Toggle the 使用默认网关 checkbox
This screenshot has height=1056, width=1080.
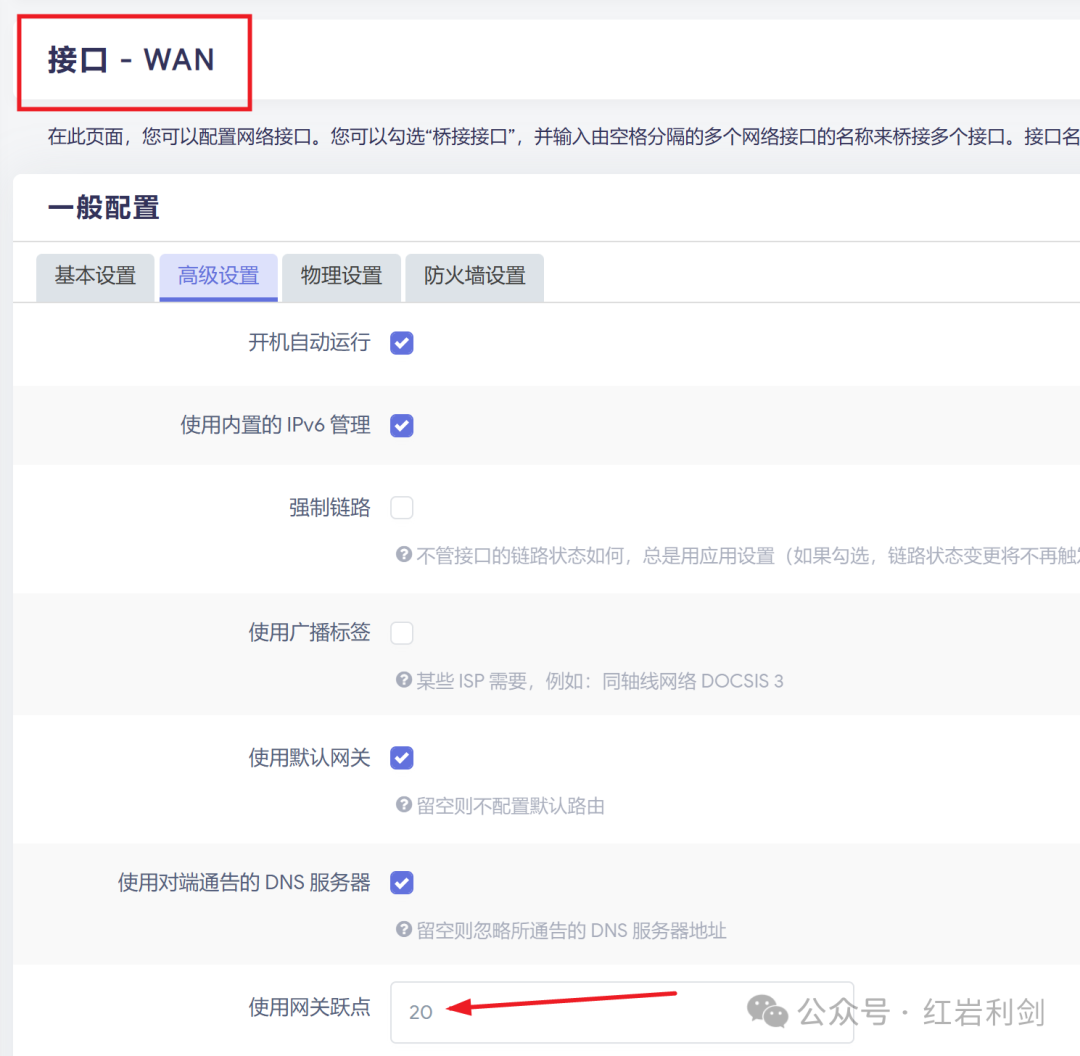tap(402, 758)
